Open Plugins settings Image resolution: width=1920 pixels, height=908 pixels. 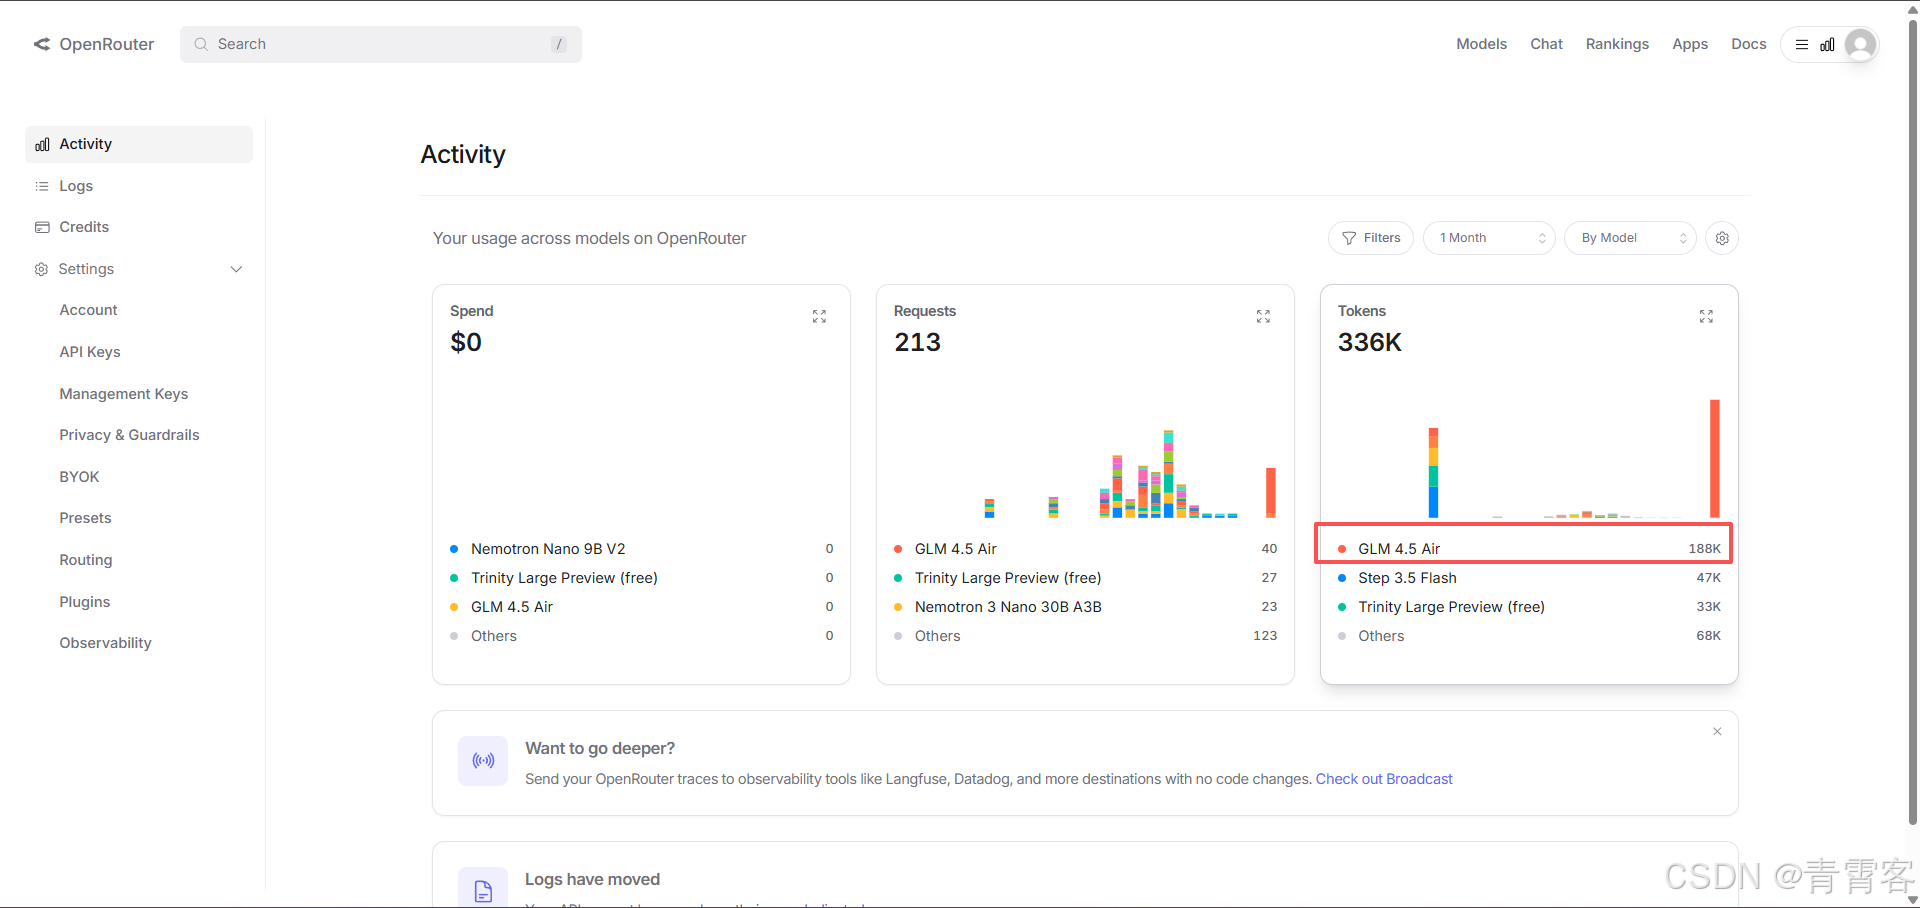pyautogui.click(x=85, y=602)
